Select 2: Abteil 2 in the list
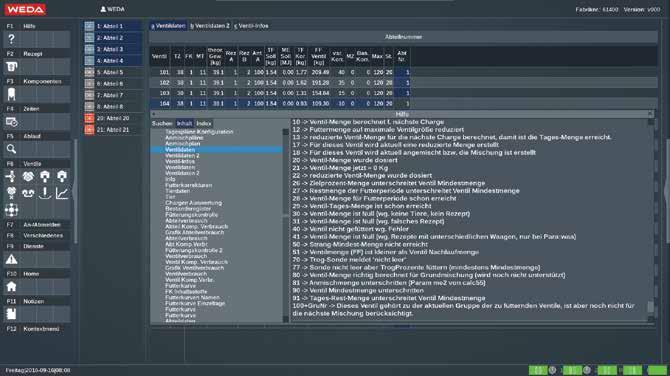The image size is (670, 376). (x=113, y=38)
